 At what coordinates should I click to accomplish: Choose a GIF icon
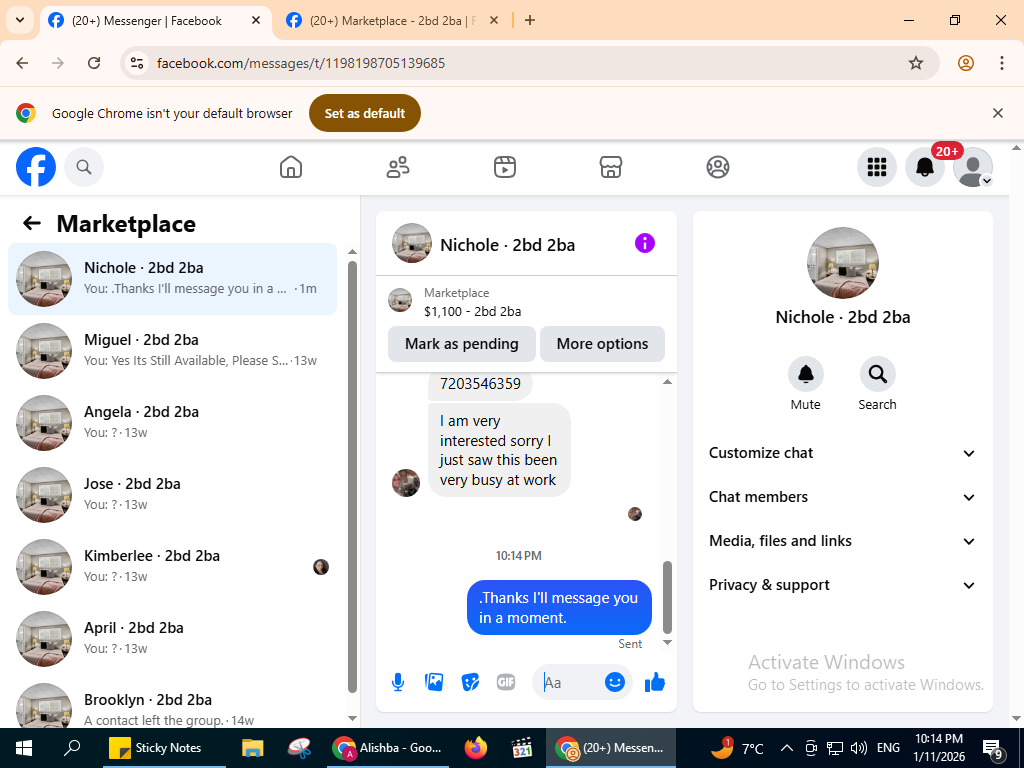[506, 682]
